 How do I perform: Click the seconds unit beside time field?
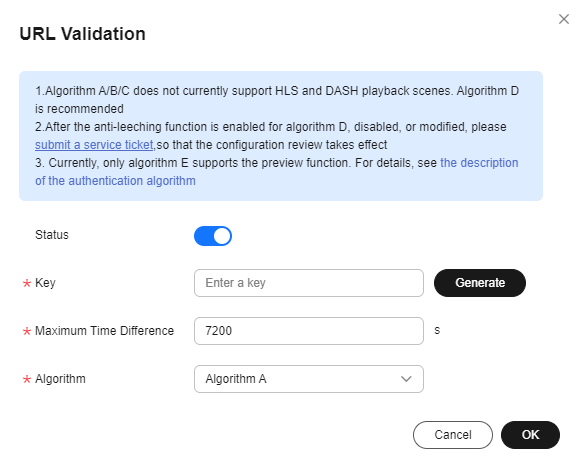[437, 330]
